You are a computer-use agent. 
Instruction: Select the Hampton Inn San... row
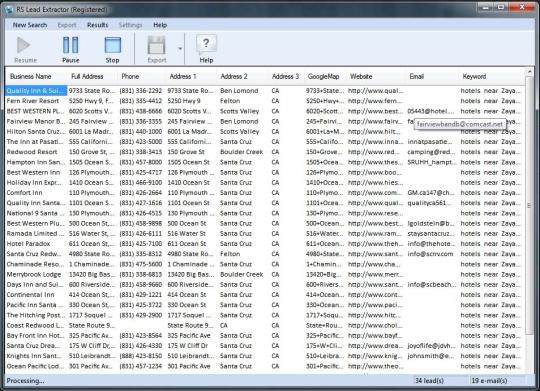tap(265, 162)
